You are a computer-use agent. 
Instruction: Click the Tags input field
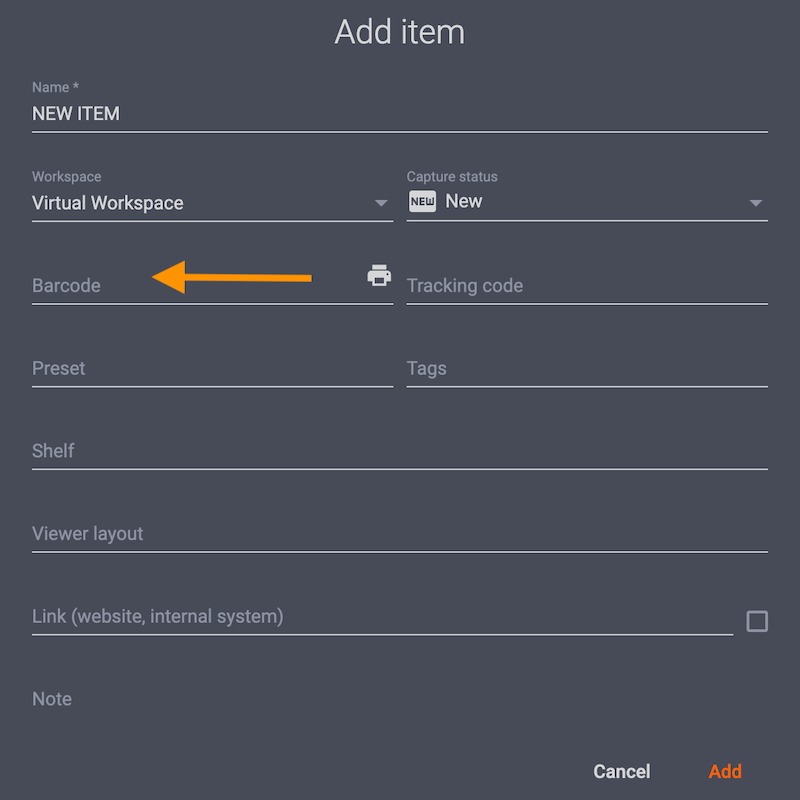point(586,369)
